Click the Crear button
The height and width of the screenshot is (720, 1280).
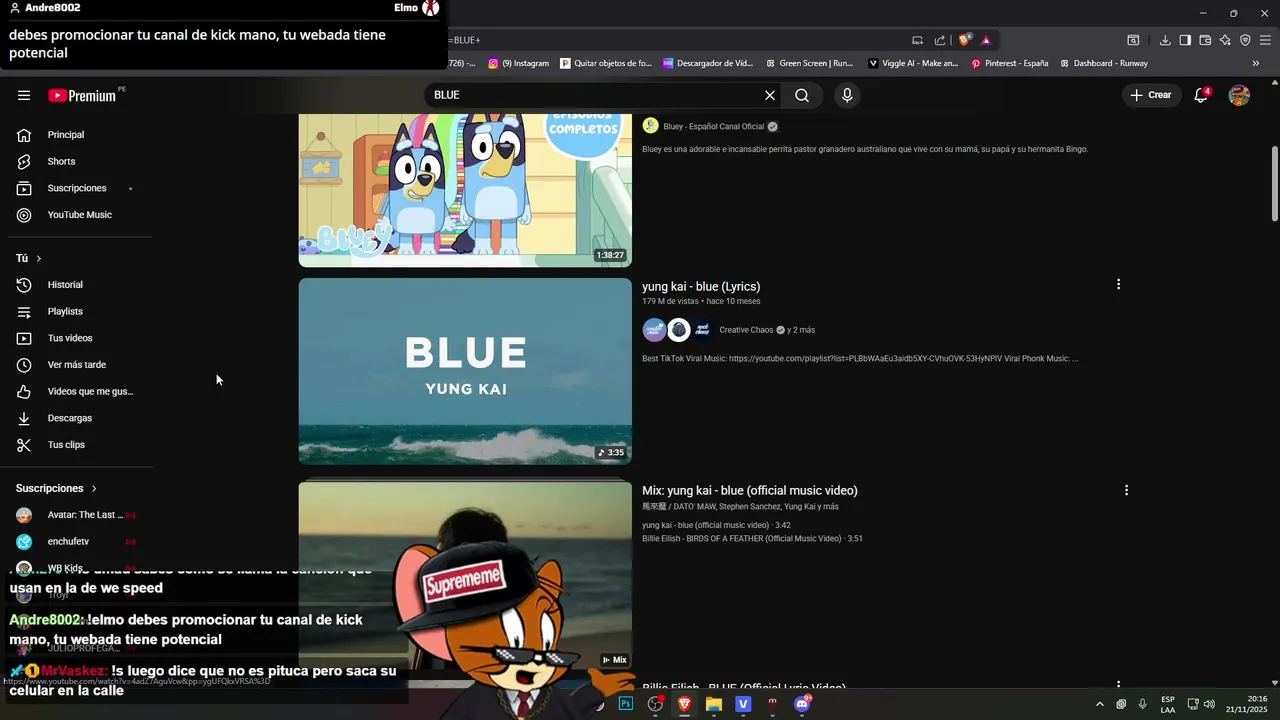[x=1151, y=95]
